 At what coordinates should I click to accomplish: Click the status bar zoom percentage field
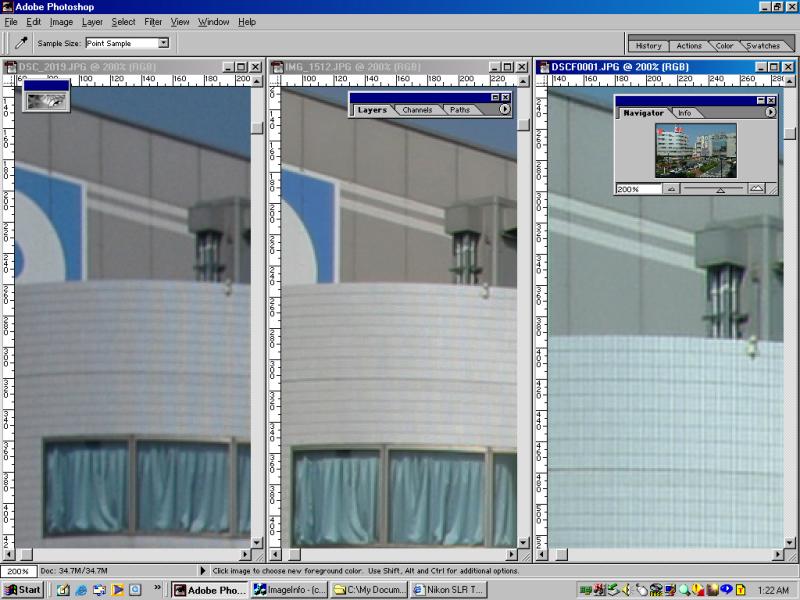click(x=18, y=571)
